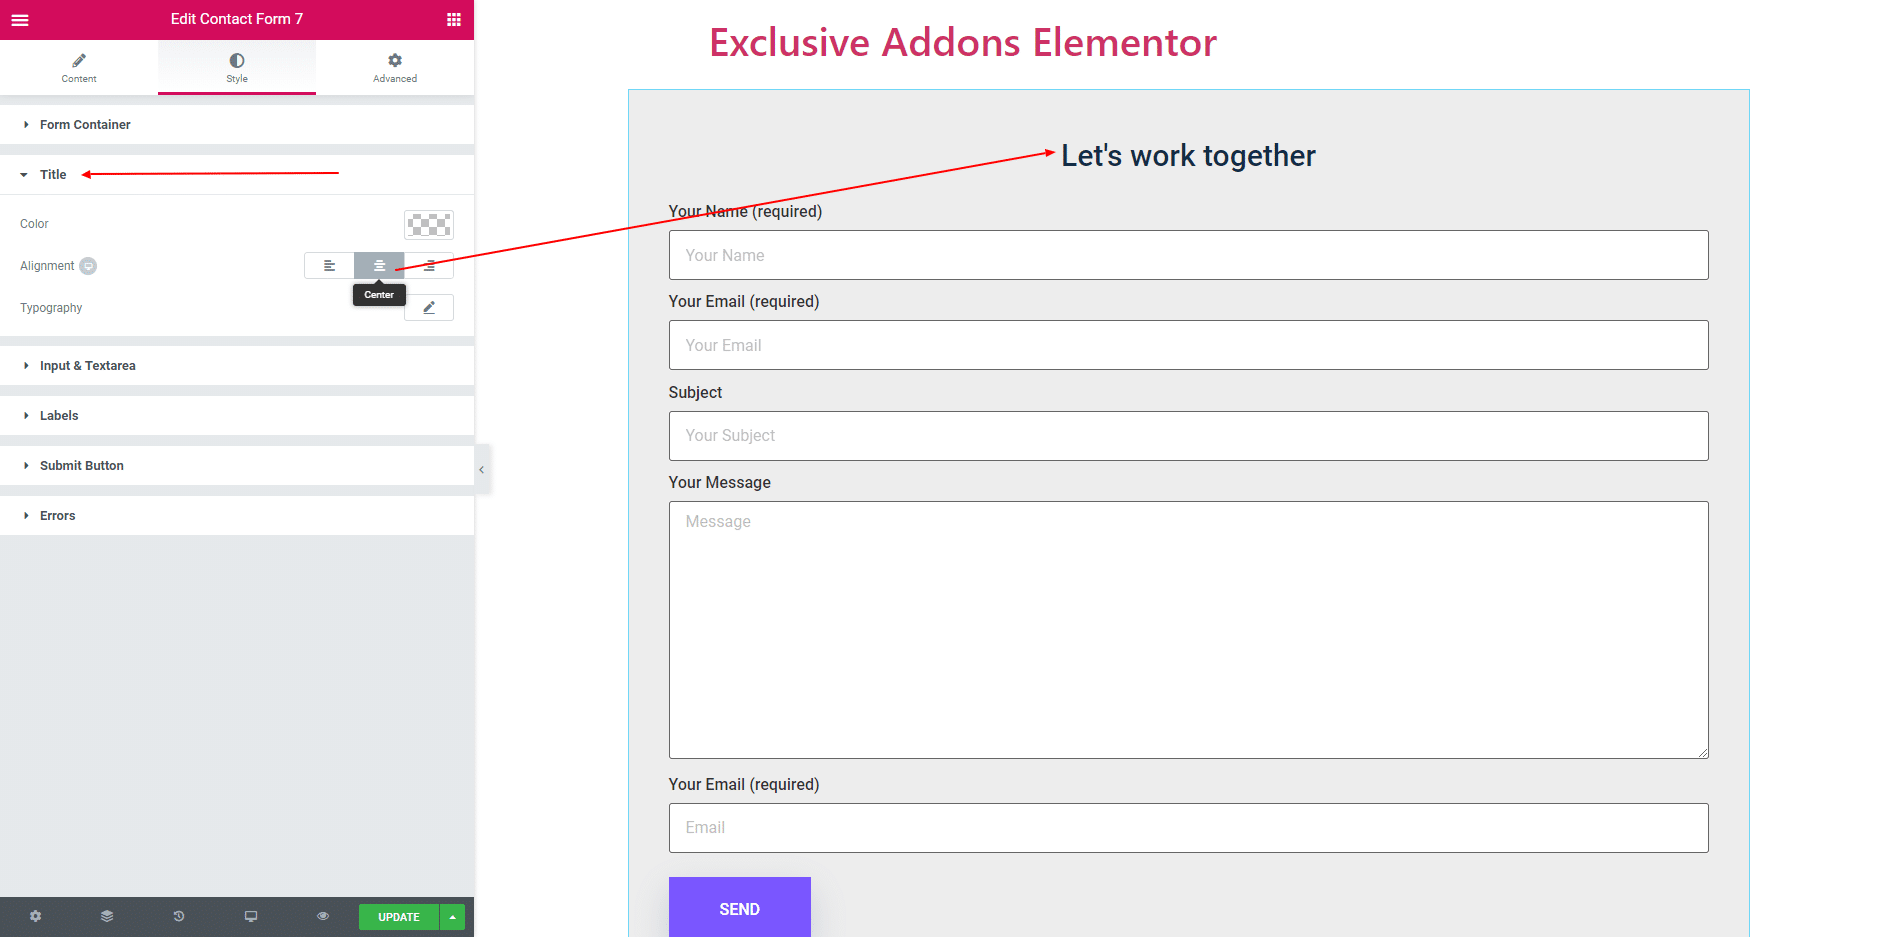Open the Navigator layers icon
Image resolution: width=1903 pixels, height=937 pixels.
(107, 916)
